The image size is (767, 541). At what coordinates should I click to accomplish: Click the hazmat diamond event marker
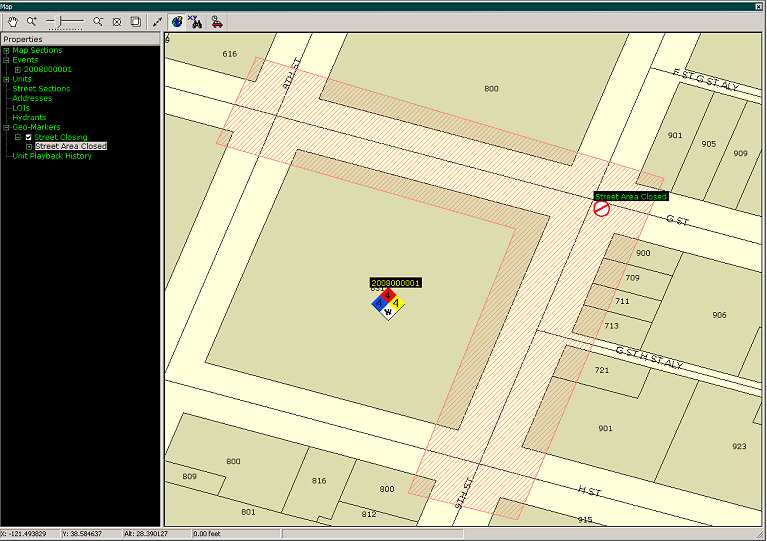point(388,303)
